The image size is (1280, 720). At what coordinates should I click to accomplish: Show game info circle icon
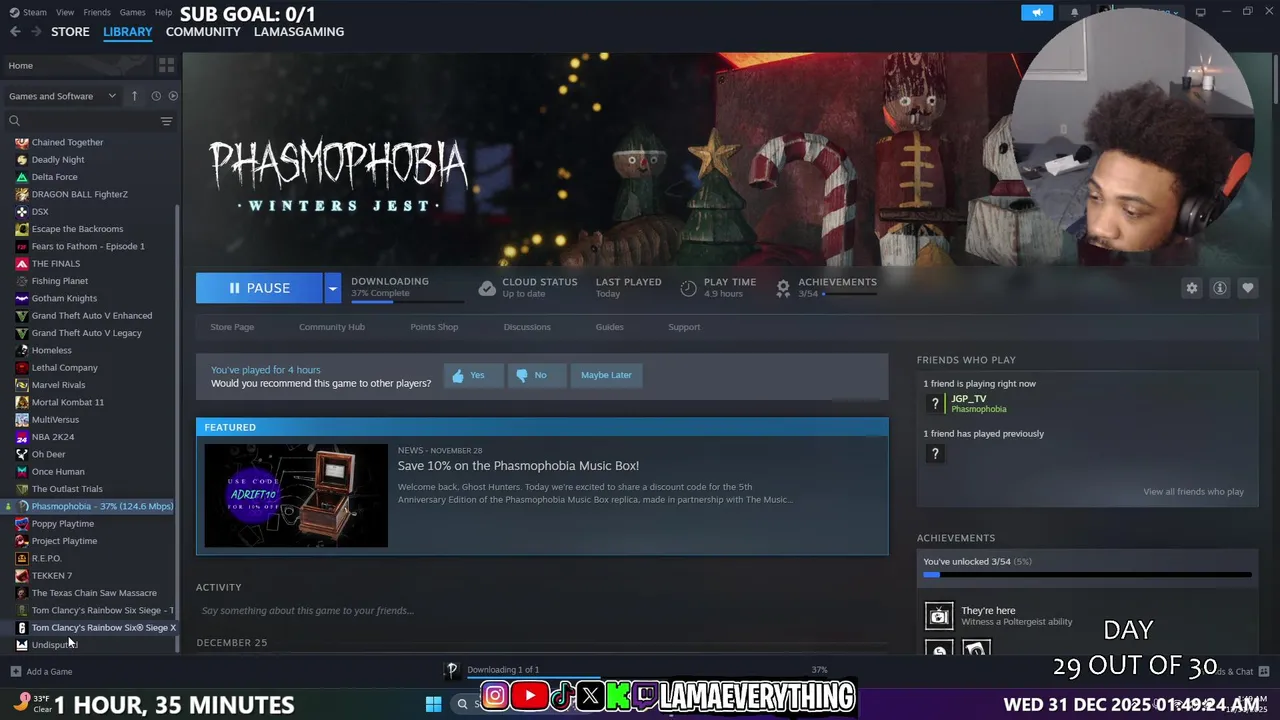[1220, 288]
